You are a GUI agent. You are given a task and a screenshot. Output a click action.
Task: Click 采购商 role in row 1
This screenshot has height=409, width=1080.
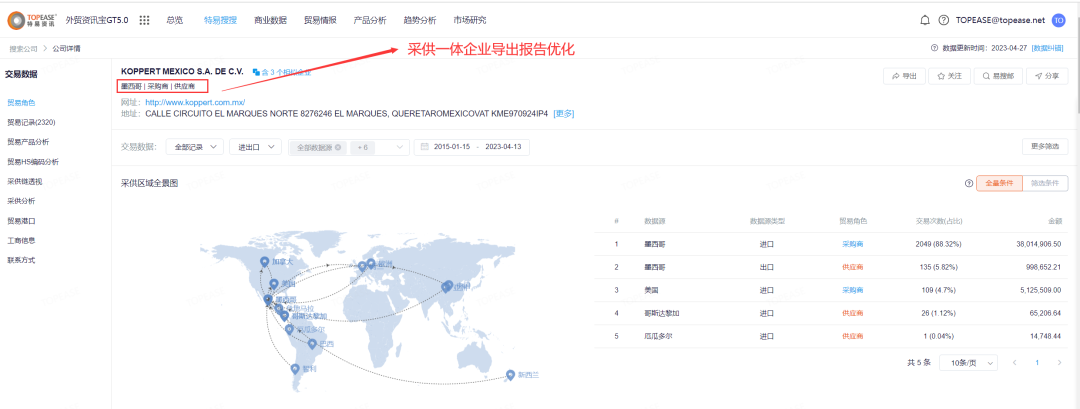(853, 244)
